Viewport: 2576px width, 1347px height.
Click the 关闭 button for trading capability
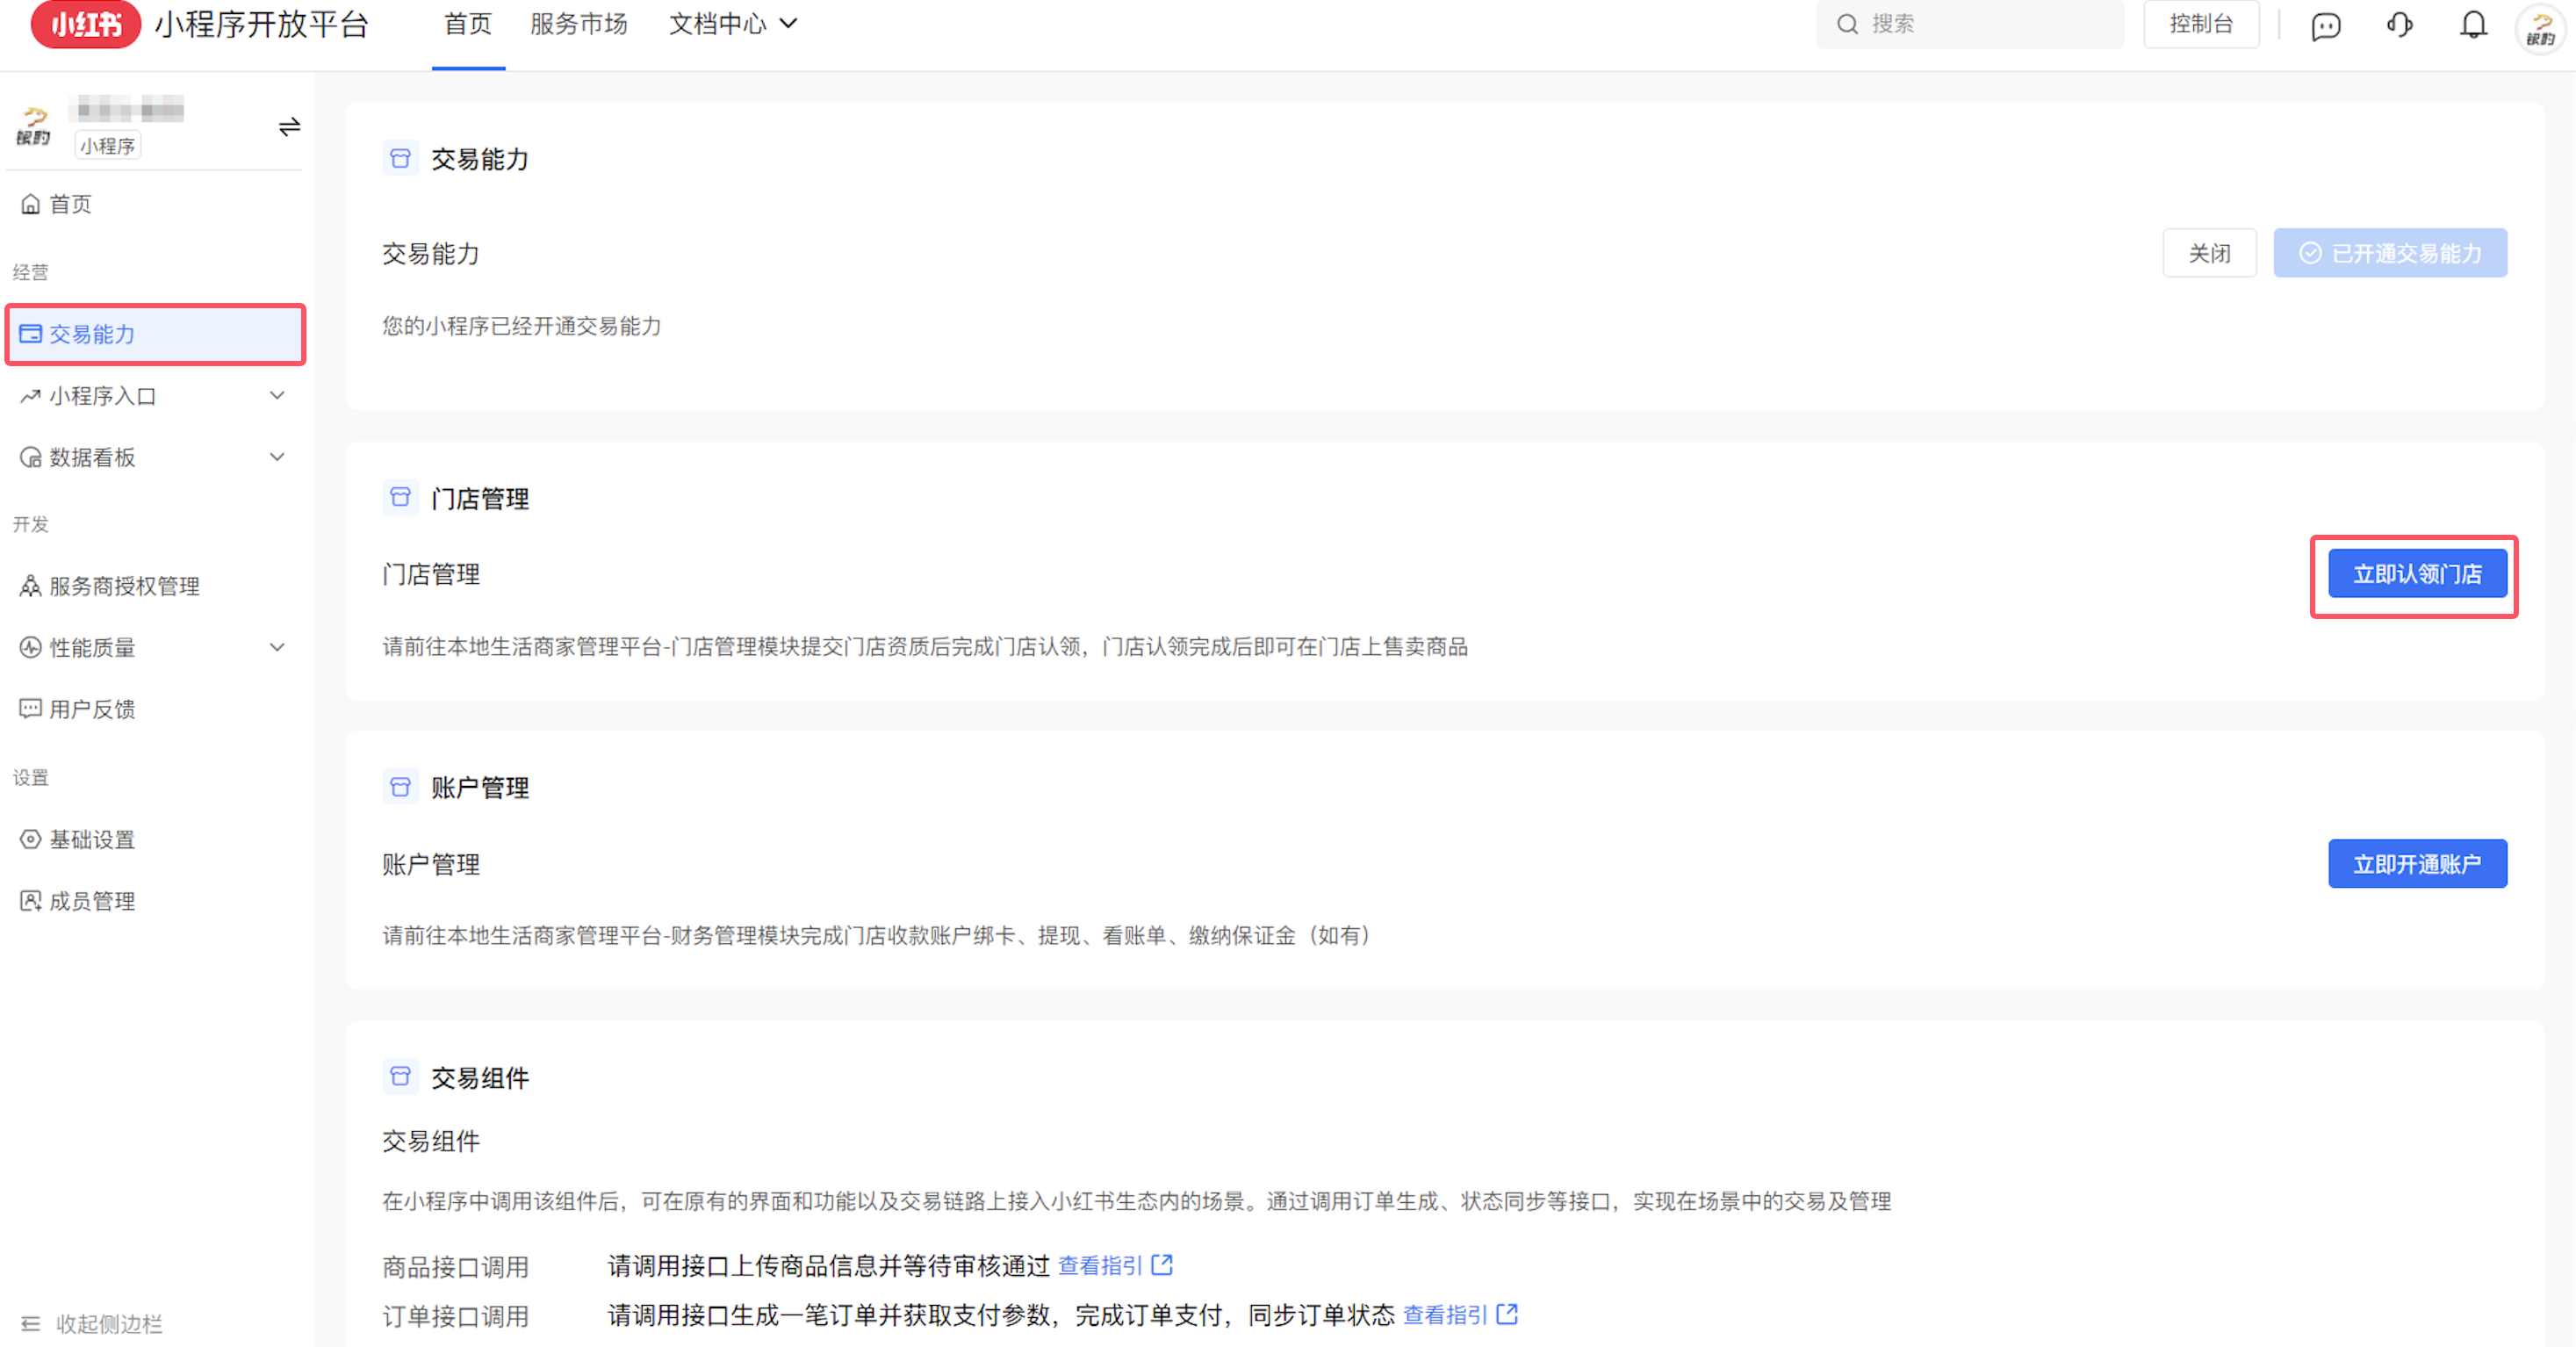point(2209,252)
